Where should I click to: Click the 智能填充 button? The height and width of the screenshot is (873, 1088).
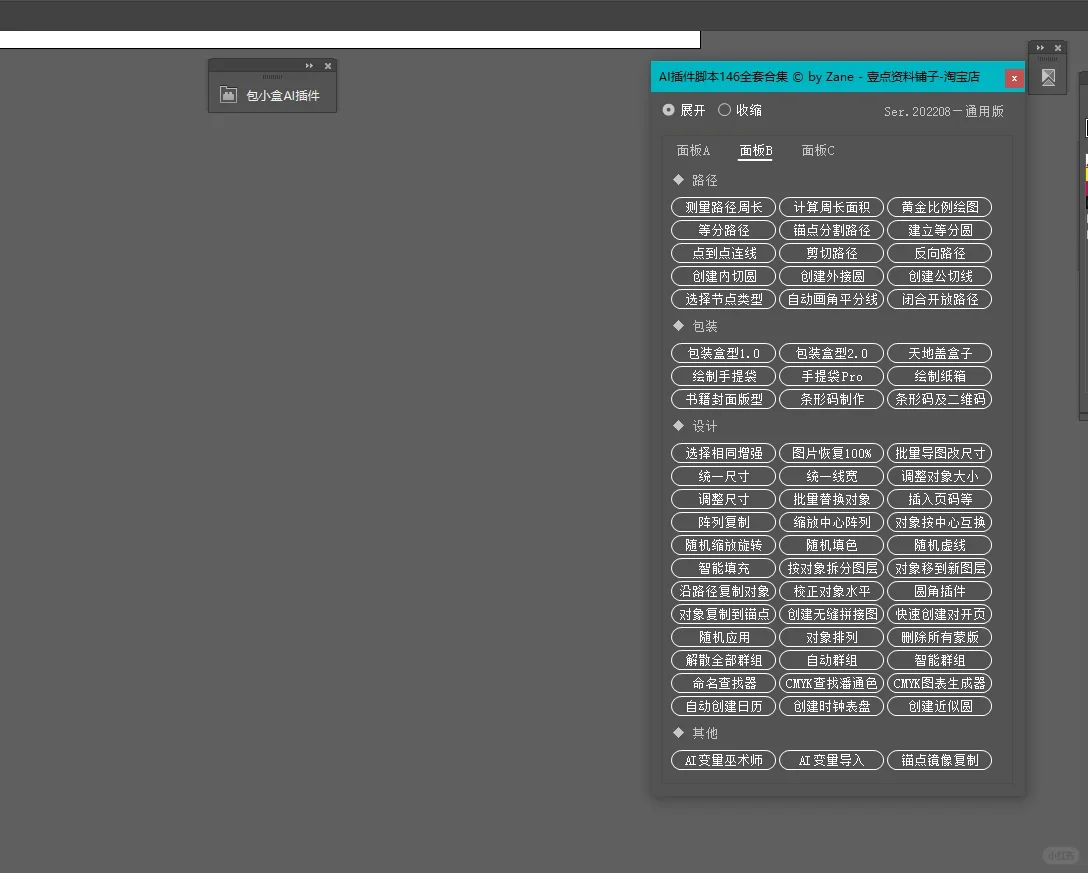pos(724,567)
